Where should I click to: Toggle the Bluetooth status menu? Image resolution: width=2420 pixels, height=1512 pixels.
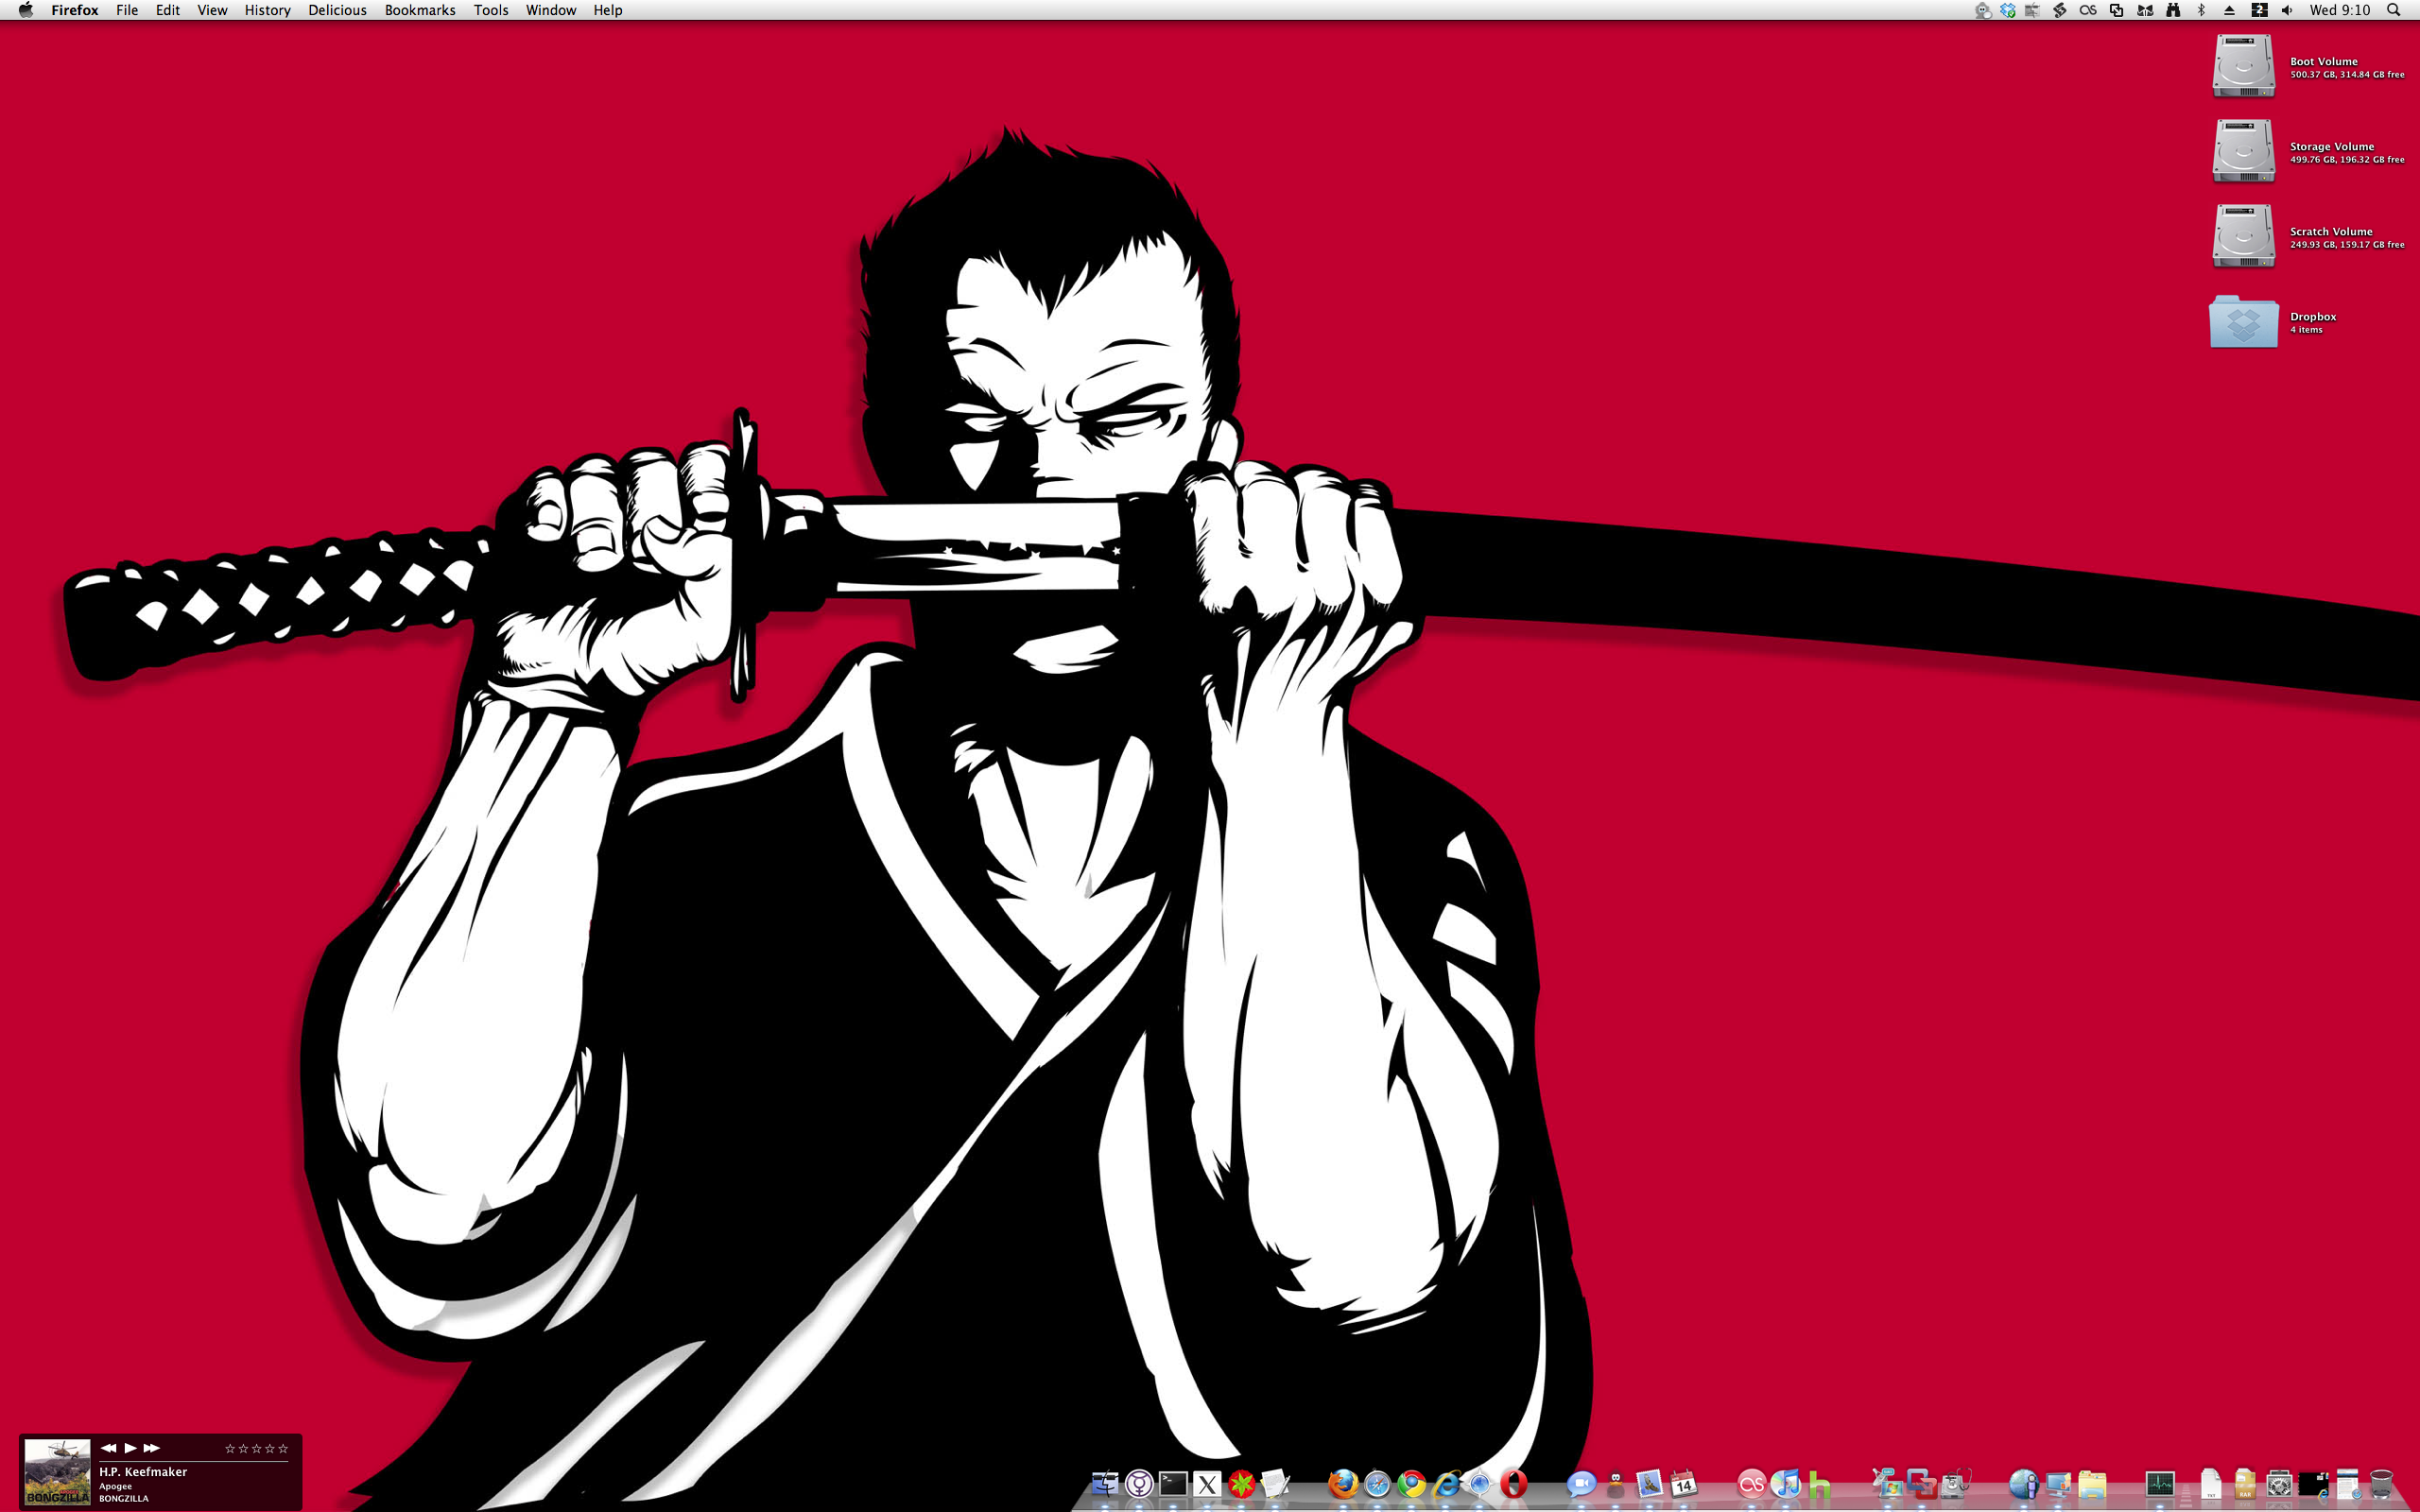tap(2201, 10)
